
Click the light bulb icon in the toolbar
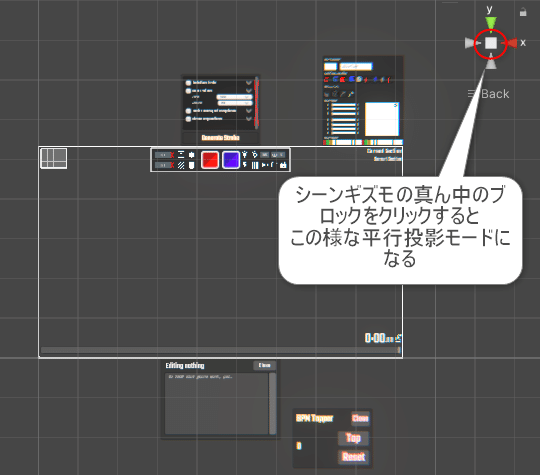[x=245, y=154]
